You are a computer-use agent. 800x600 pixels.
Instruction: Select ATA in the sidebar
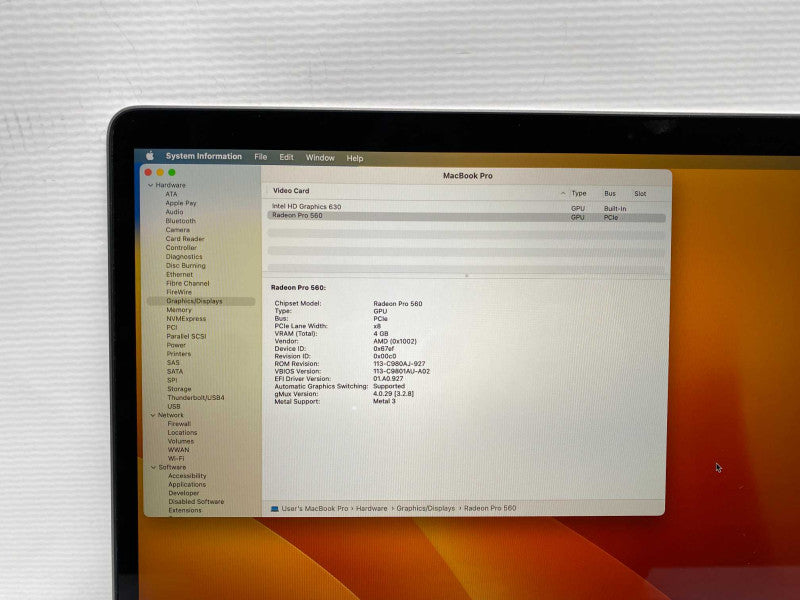click(171, 194)
